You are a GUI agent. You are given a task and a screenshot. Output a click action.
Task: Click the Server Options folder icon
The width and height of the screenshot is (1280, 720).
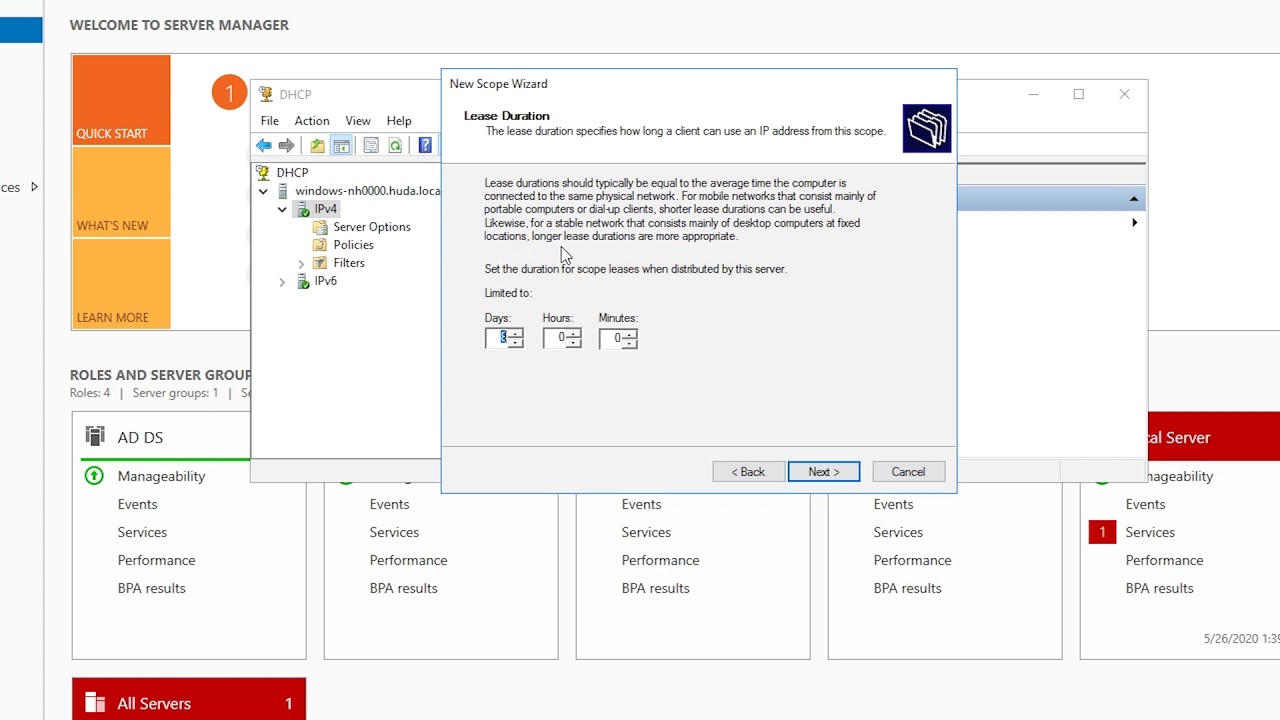(x=320, y=227)
